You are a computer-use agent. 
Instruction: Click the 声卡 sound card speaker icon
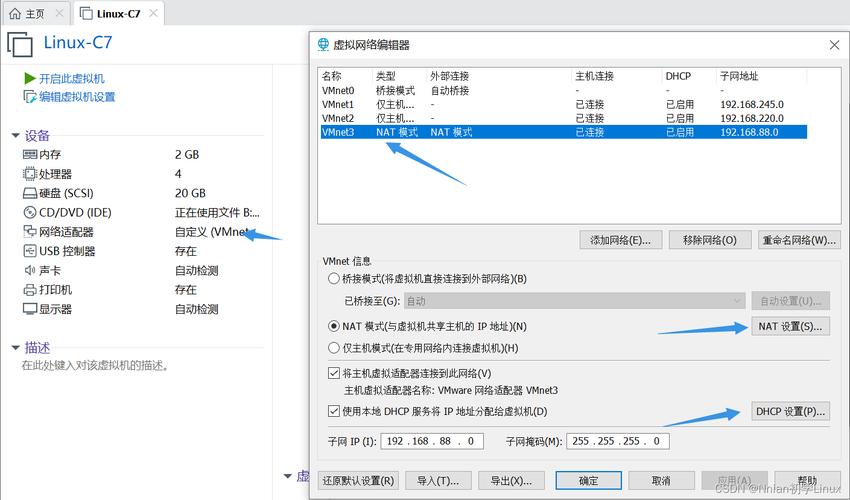tap(30, 270)
